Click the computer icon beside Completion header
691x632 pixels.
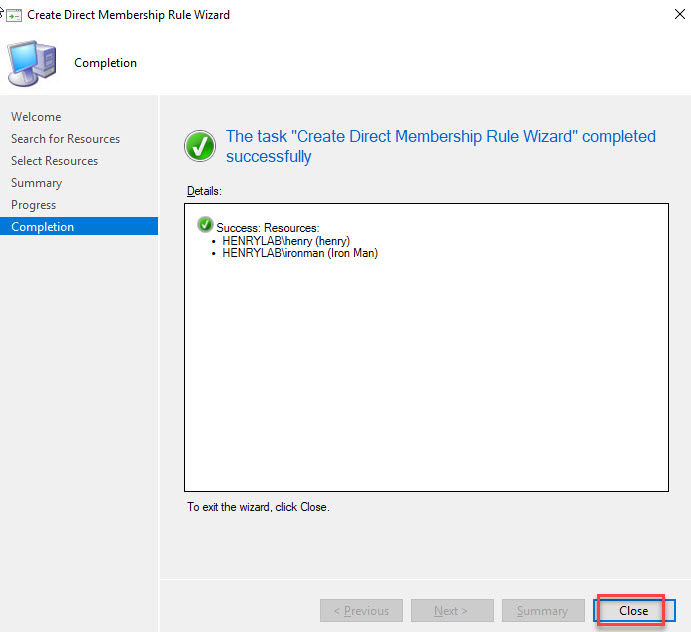pos(31,63)
